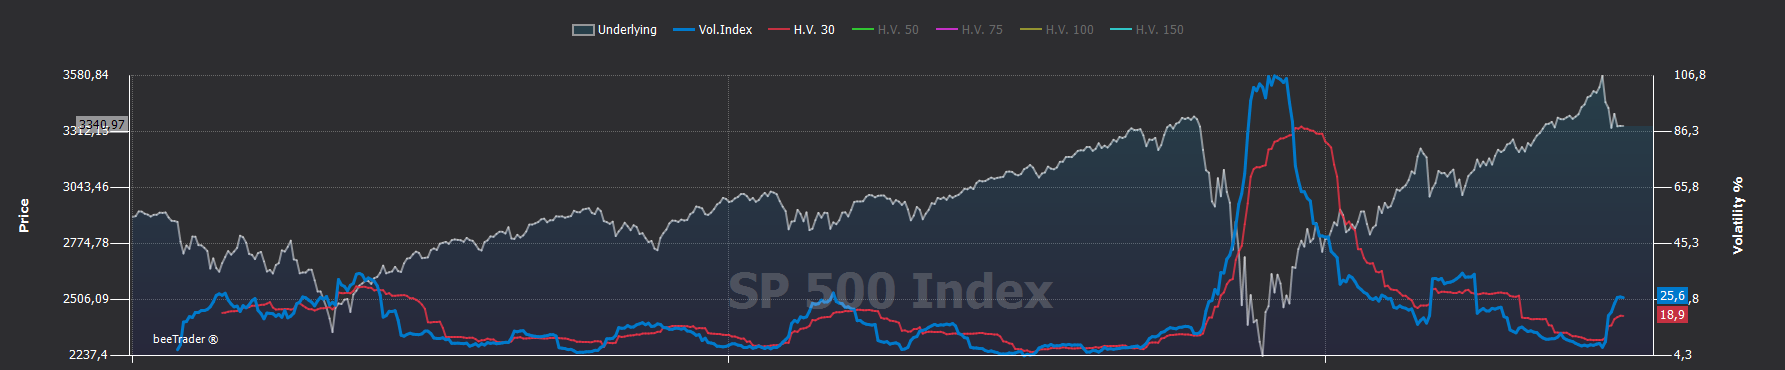The image size is (1785, 370).
Task: Click the green H.V. 50 line icon
Action: pyautogui.click(x=863, y=30)
